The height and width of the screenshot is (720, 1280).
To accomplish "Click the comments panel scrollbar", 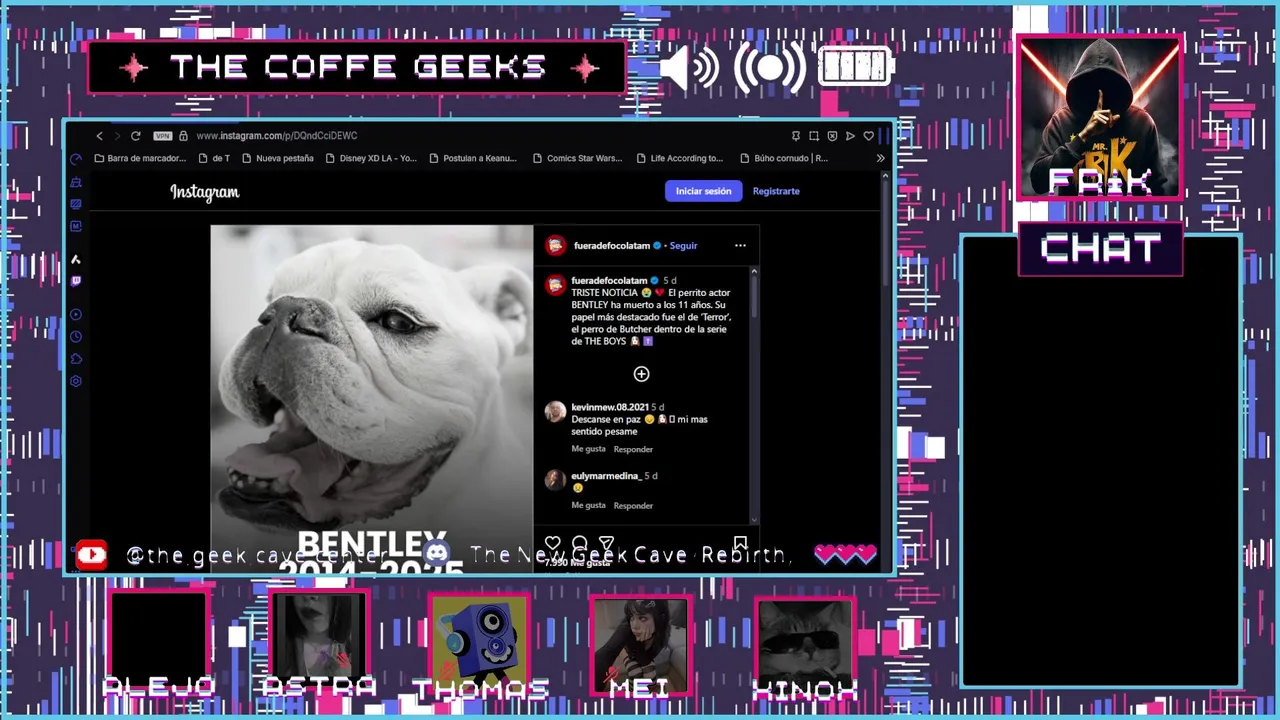I will (x=754, y=297).
